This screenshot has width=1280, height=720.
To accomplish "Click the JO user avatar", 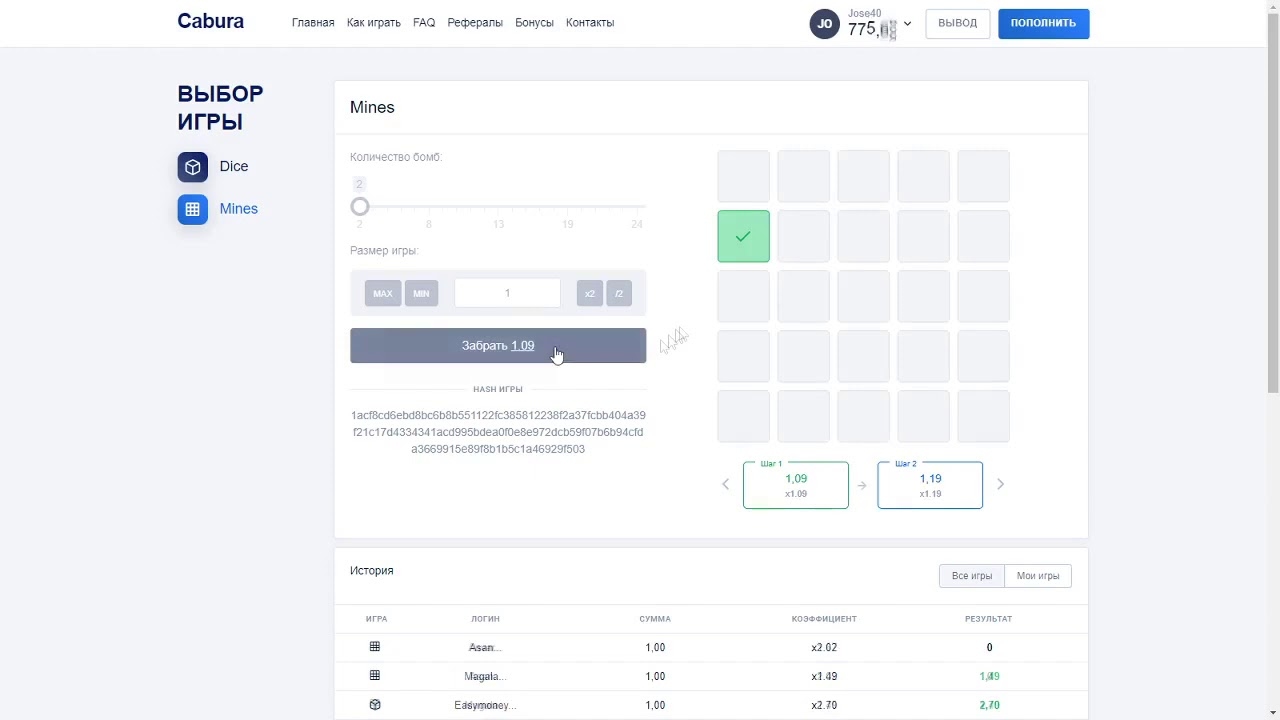I will pos(824,24).
